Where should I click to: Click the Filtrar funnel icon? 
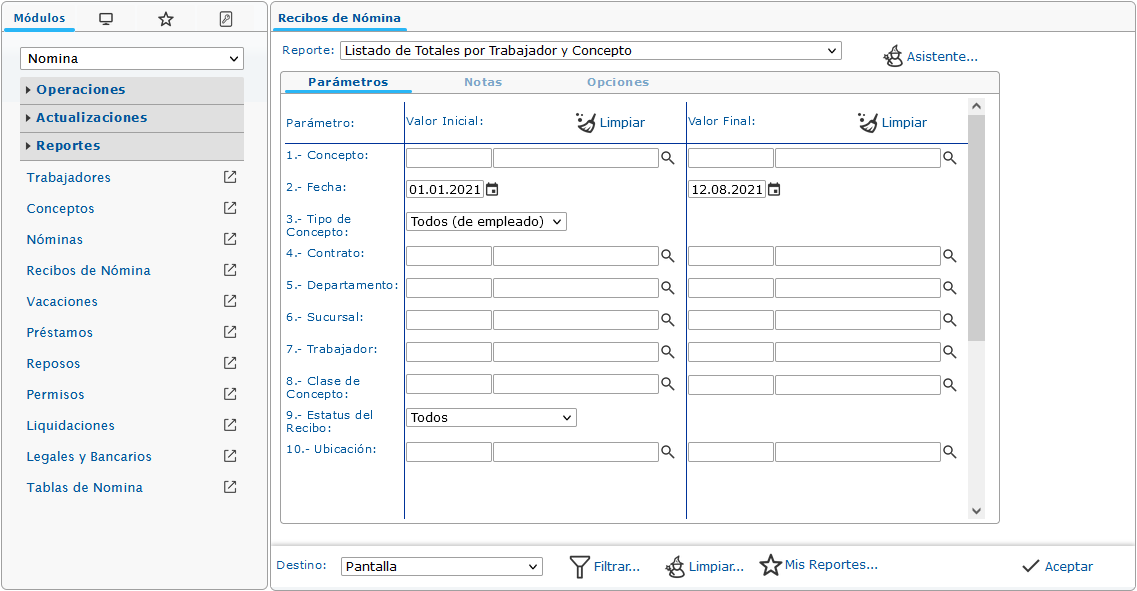580,567
